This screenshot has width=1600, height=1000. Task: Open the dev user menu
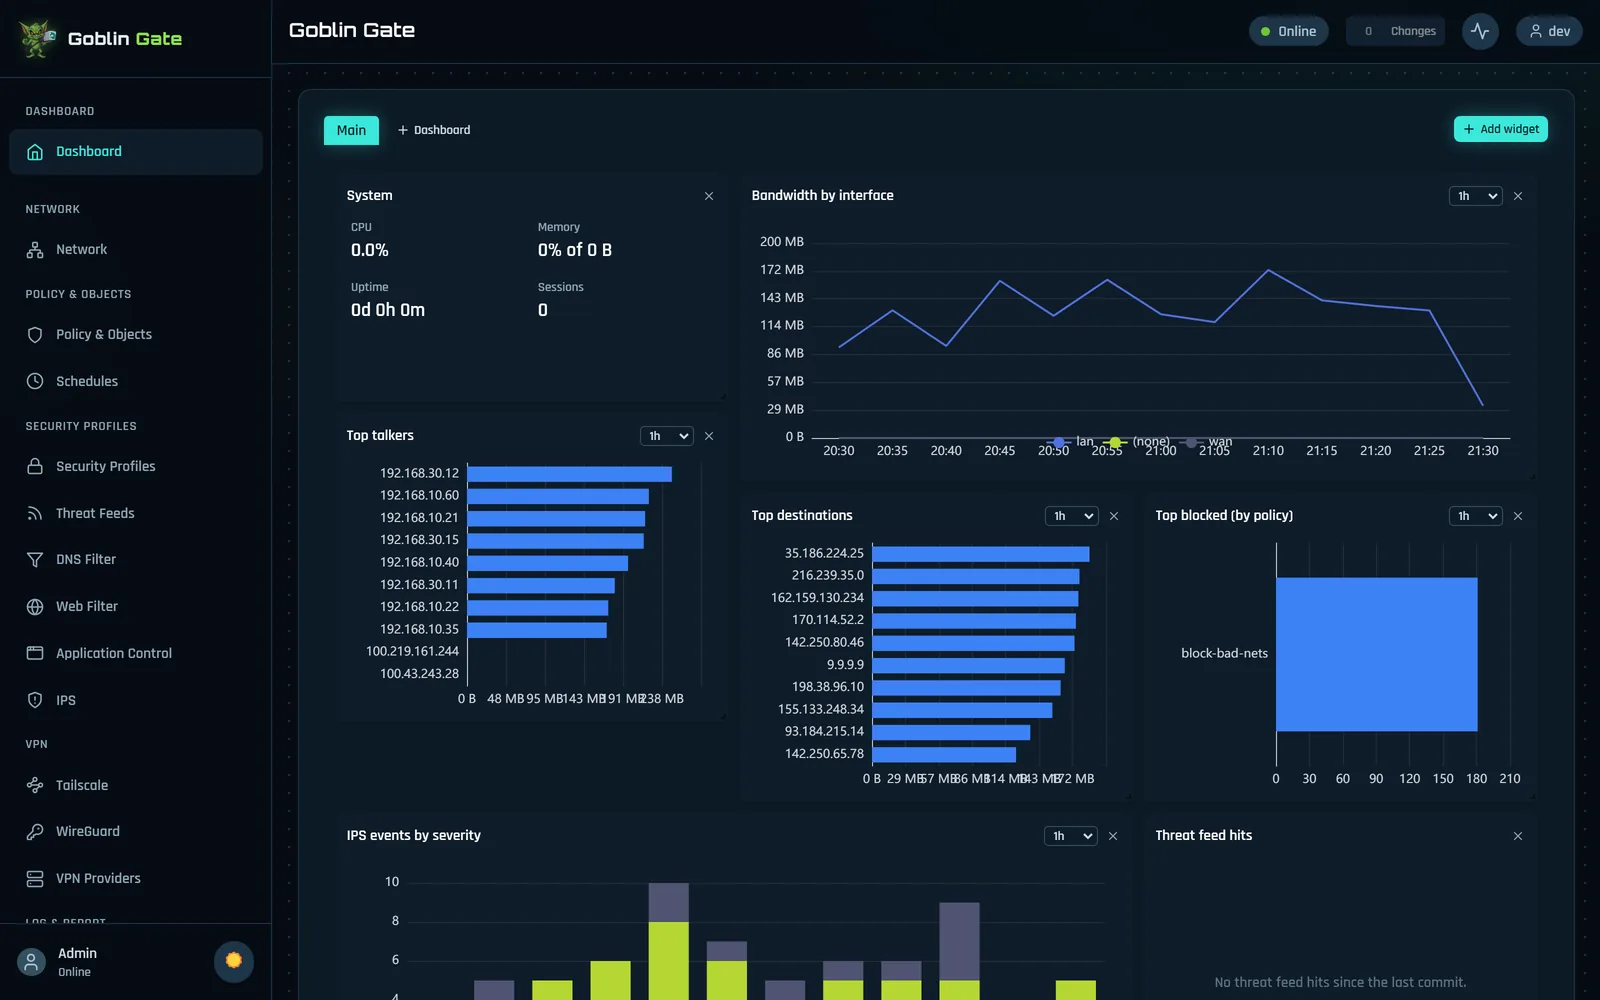coord(1549,31)
